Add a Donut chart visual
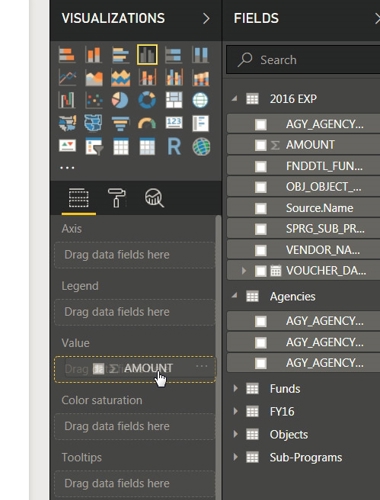Viewport: 380px width, 500px height. 147,100
